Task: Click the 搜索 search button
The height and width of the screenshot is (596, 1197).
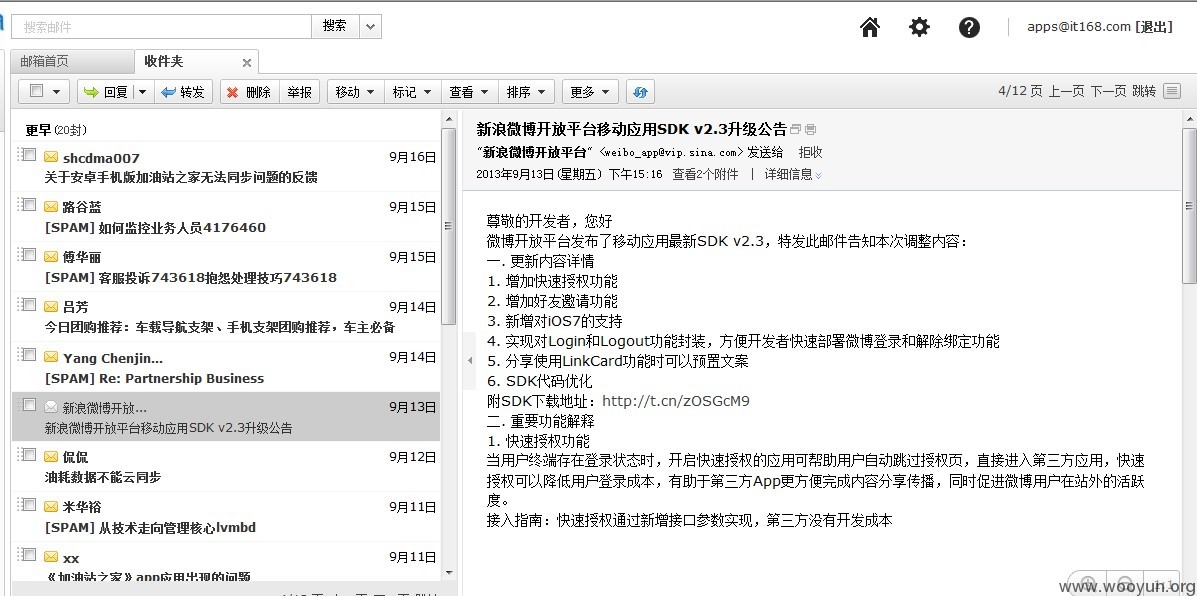Action: 334,26
